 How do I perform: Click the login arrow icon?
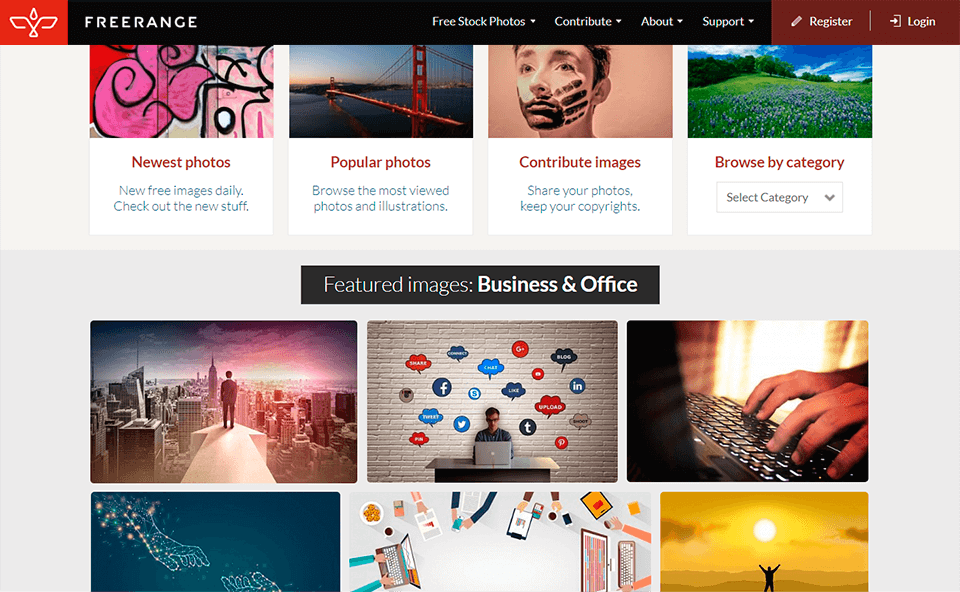895,21
